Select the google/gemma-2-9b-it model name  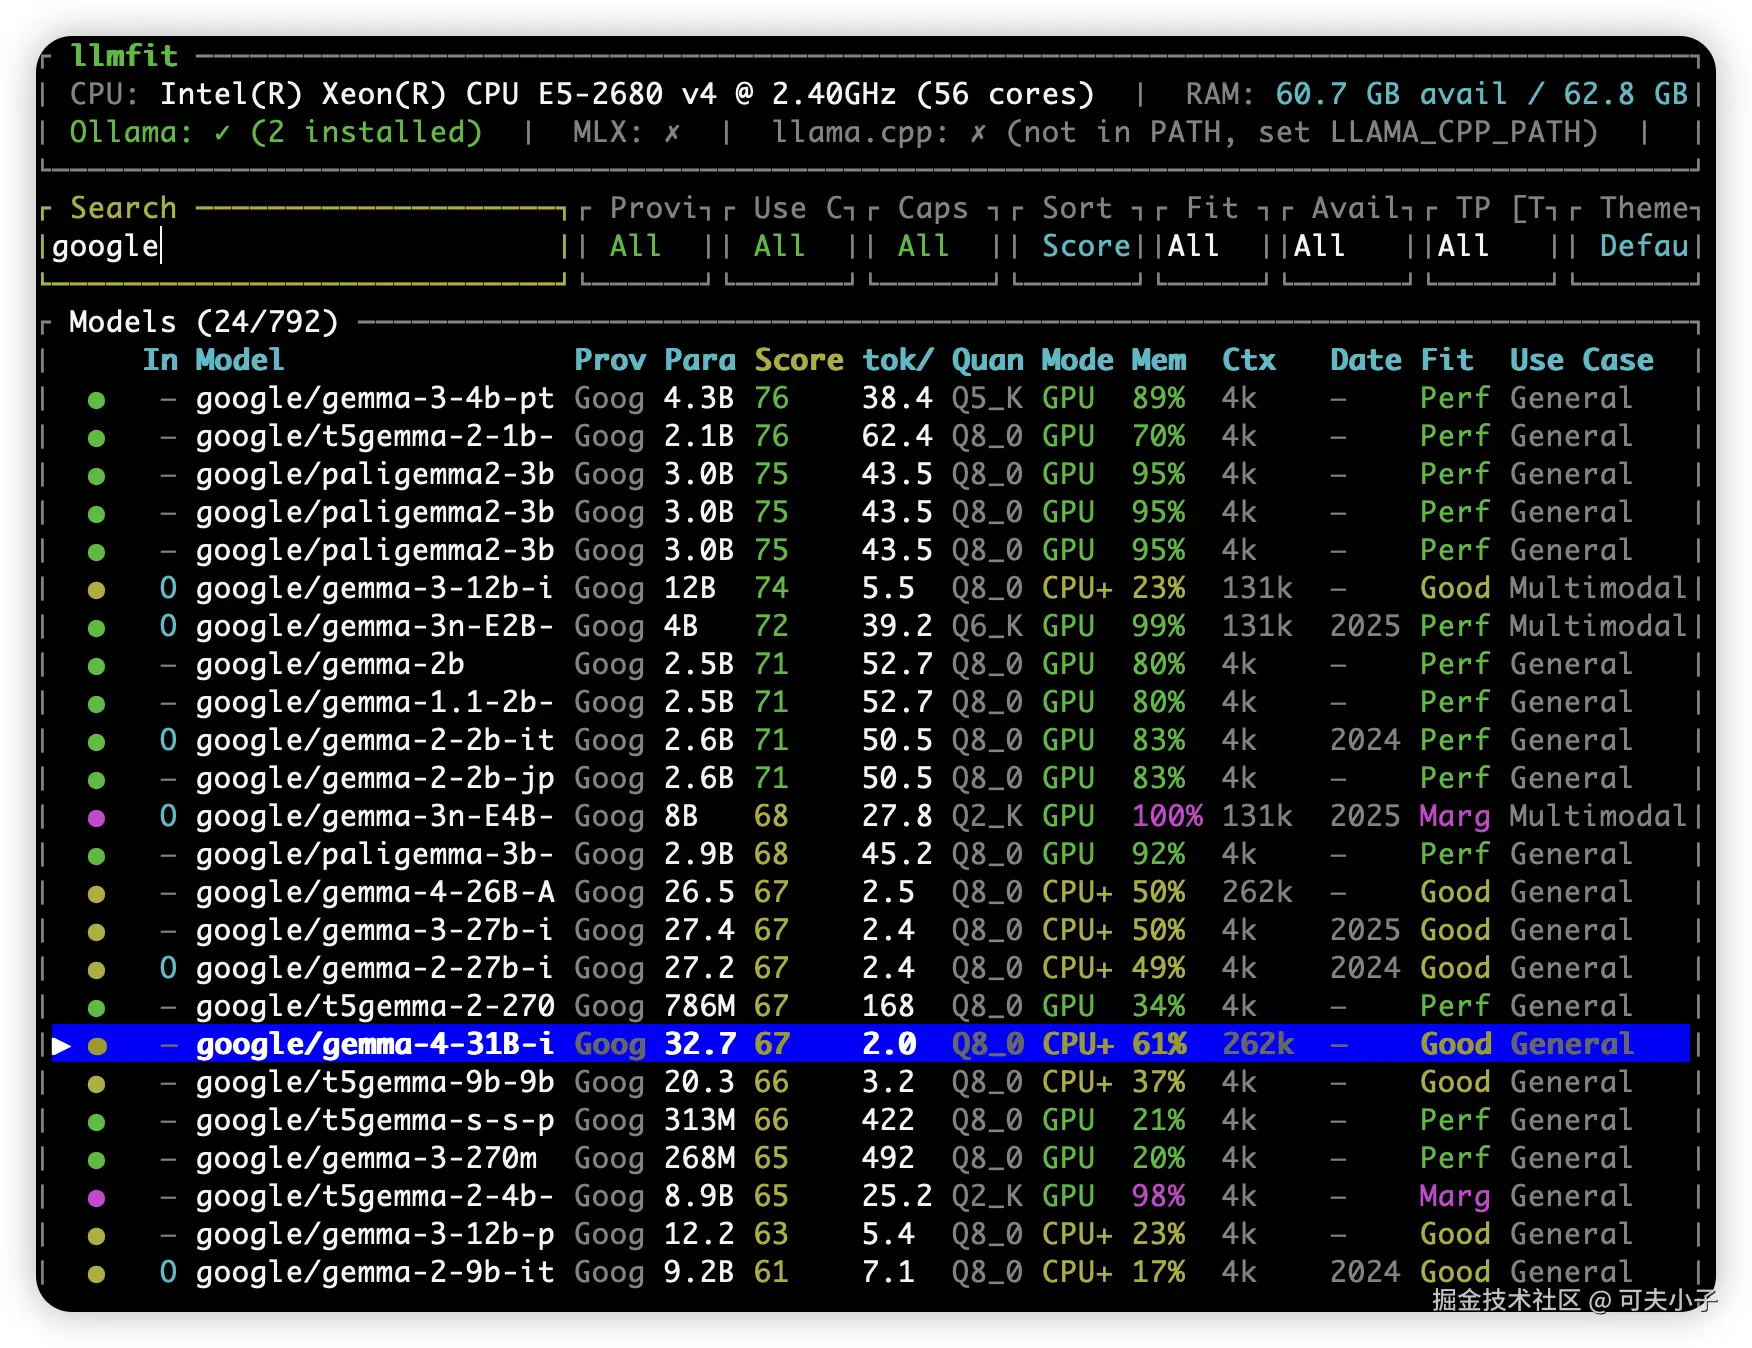tap(375, 1272)
